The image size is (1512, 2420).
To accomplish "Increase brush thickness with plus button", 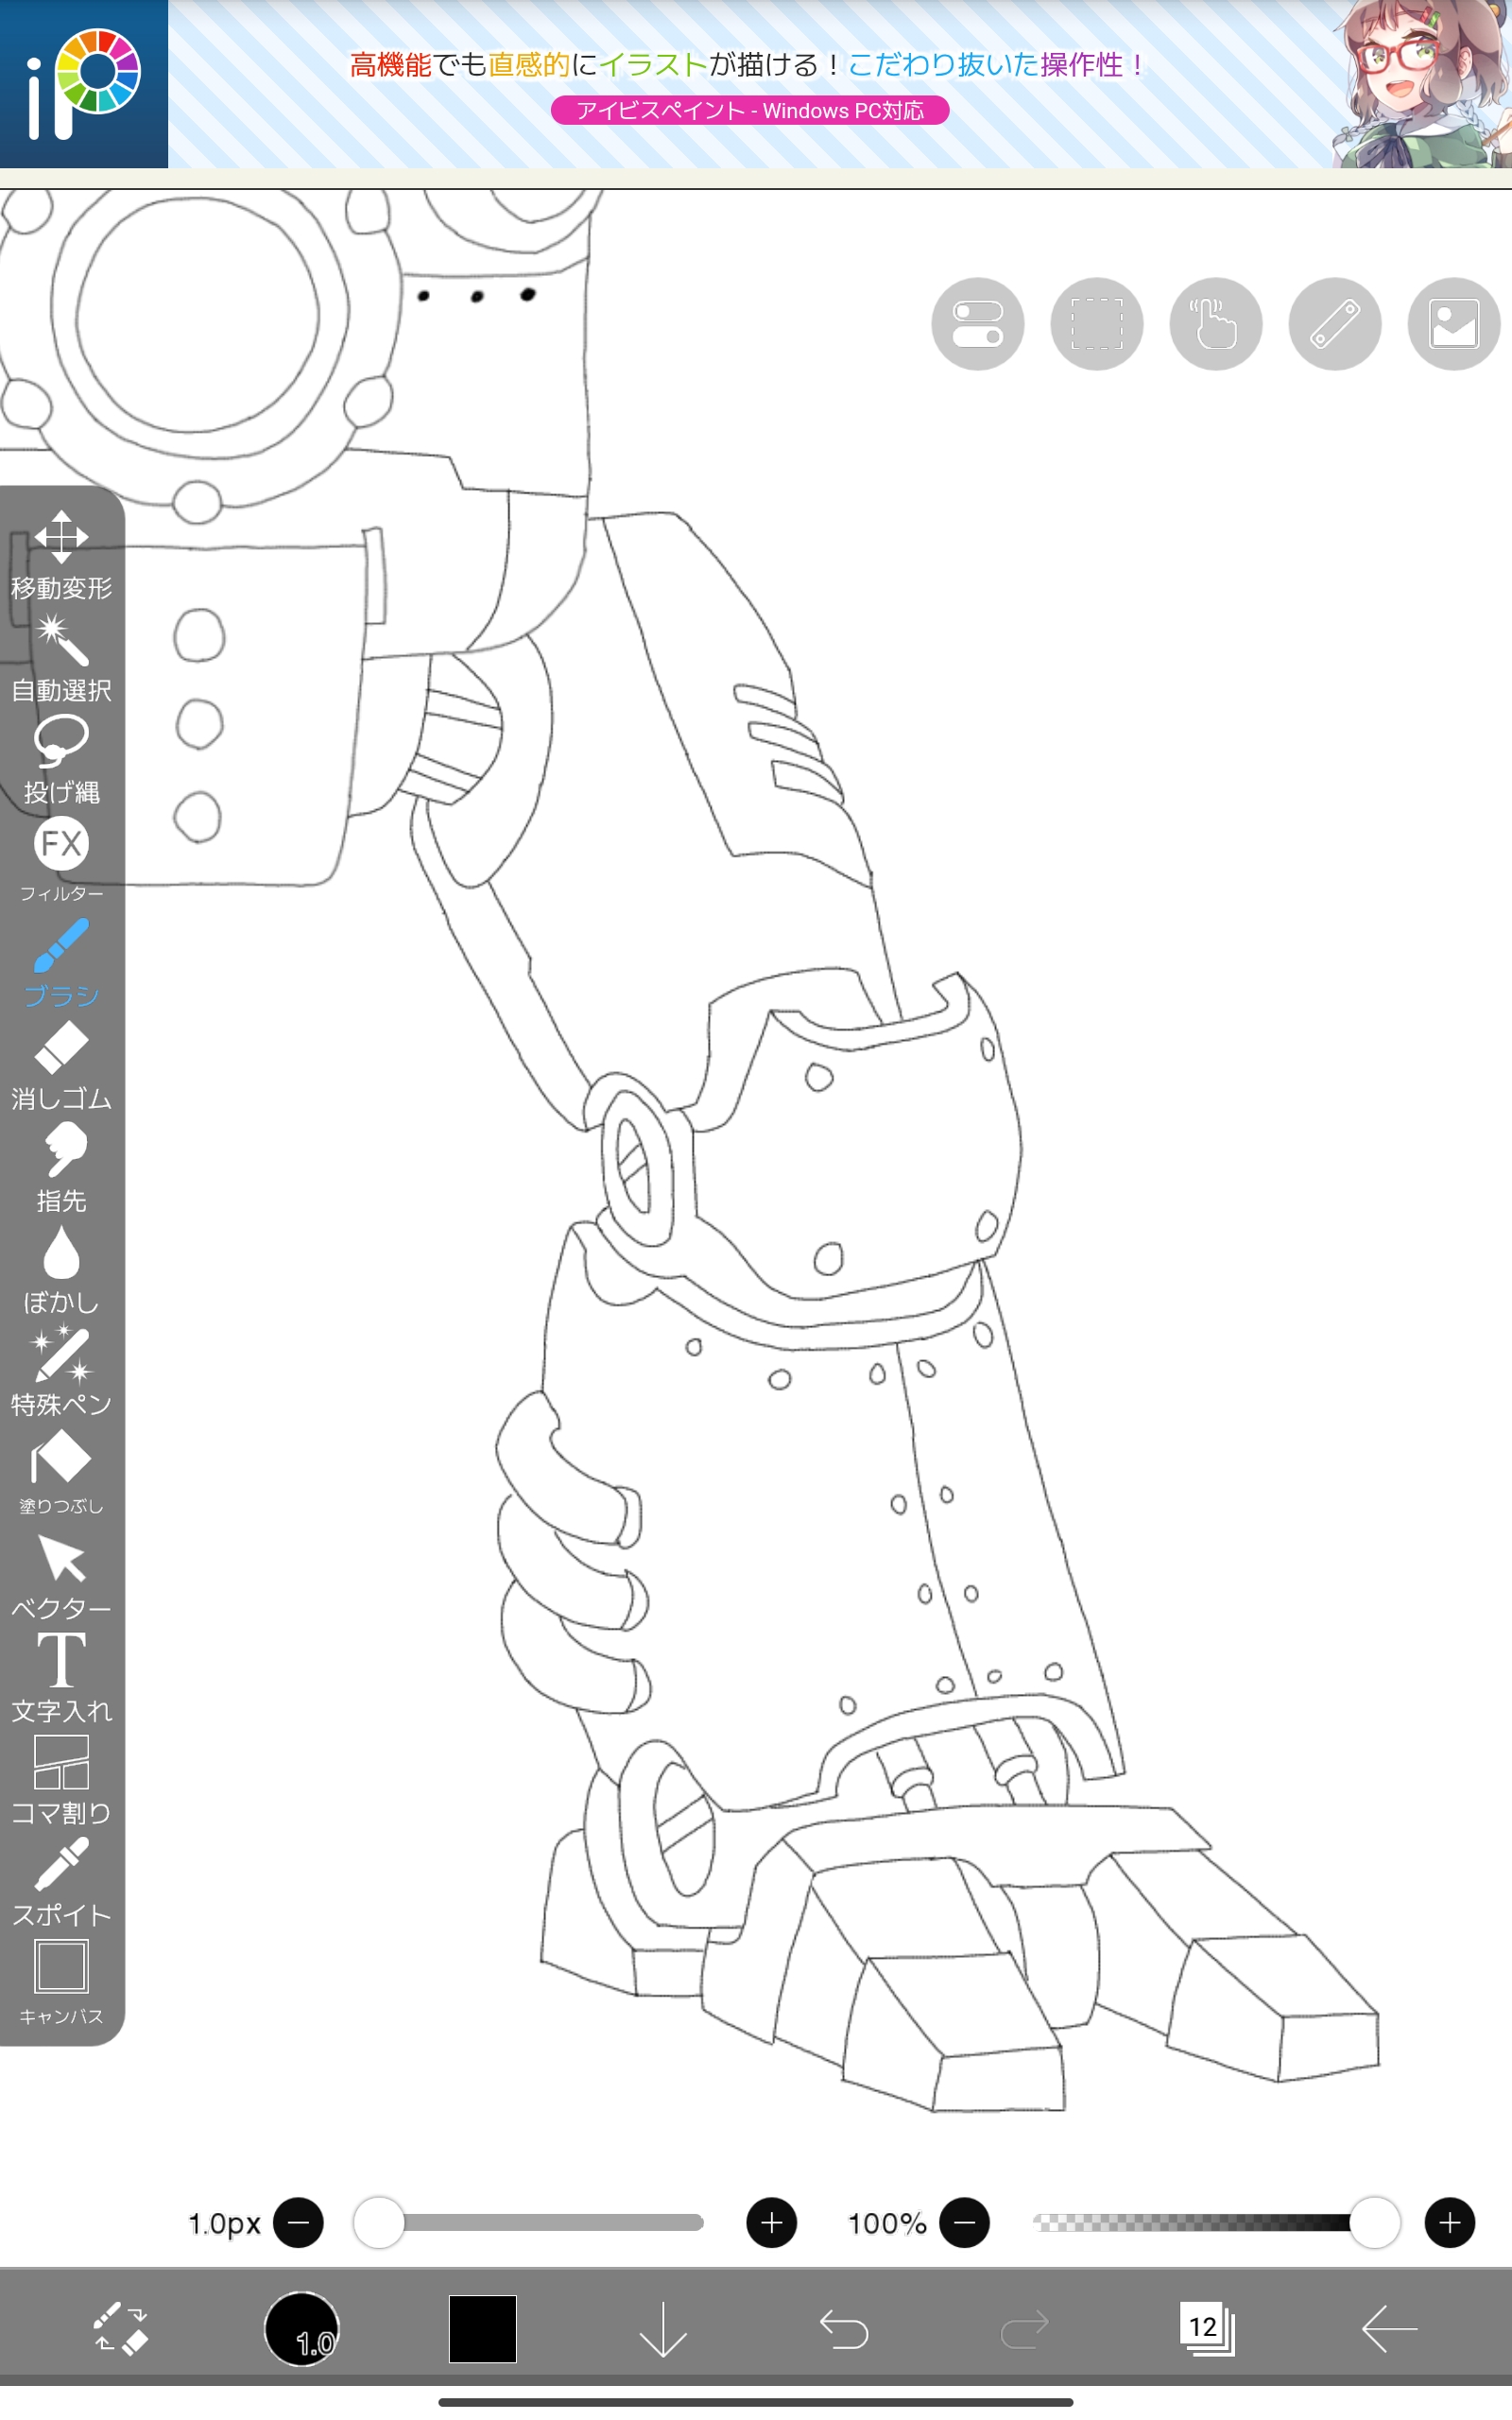I will pos(771,2222).
